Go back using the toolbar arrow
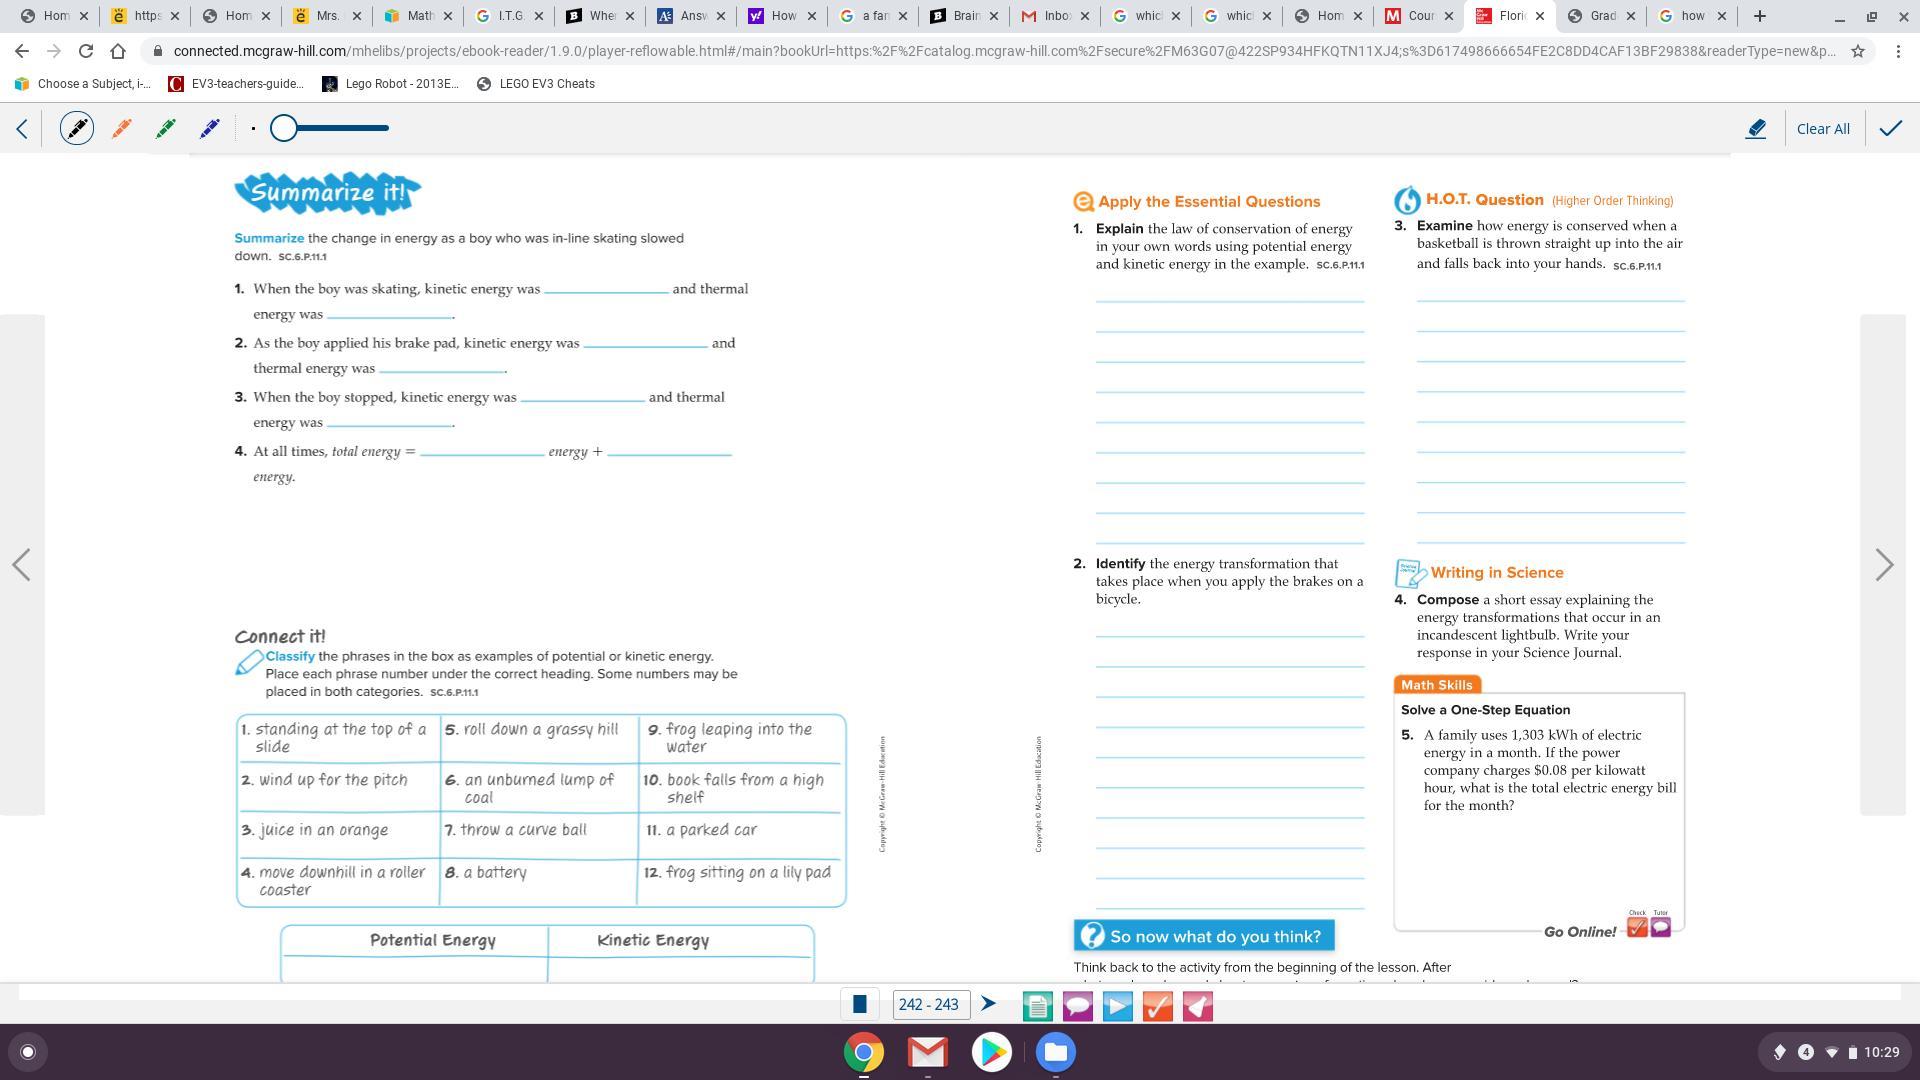Image resolution: width=1920 pixels, height=1080 pixels. pyautogui.click(x=22, y=128)
